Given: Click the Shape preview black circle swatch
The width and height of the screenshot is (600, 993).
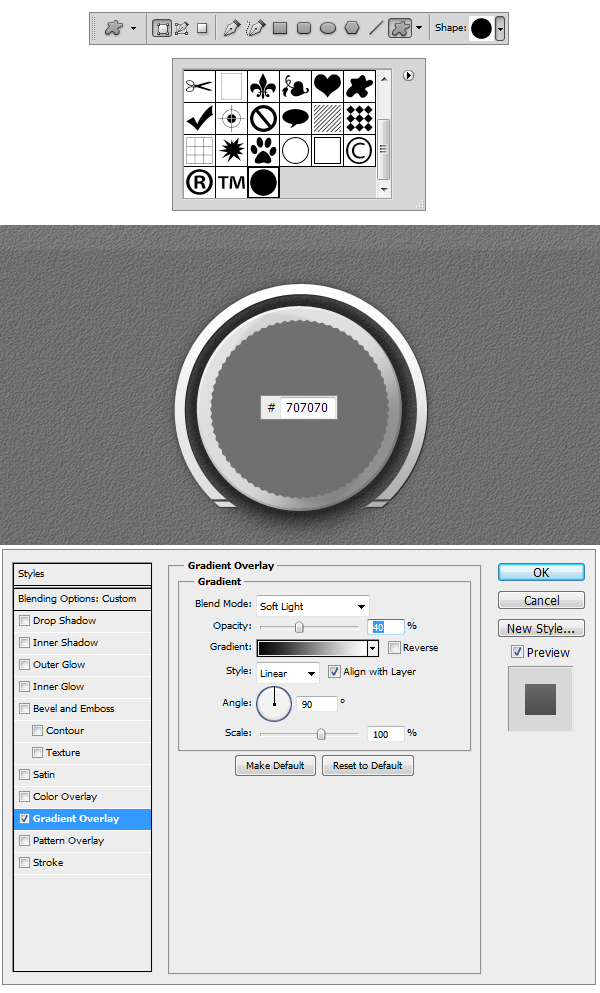Looking at the screenshot, I should (x=482, y=28).
